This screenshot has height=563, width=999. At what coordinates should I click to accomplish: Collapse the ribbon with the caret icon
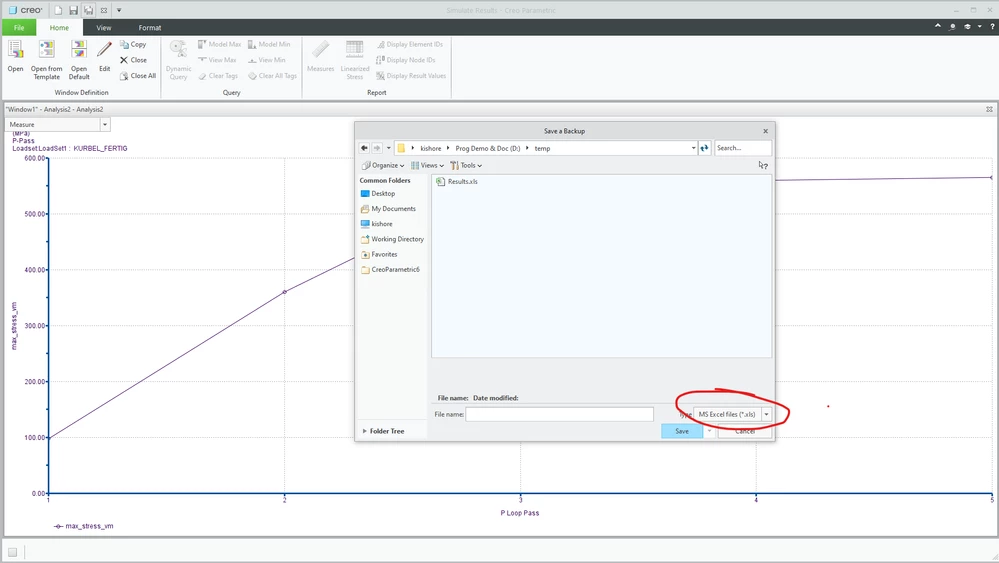click(938, 26)
